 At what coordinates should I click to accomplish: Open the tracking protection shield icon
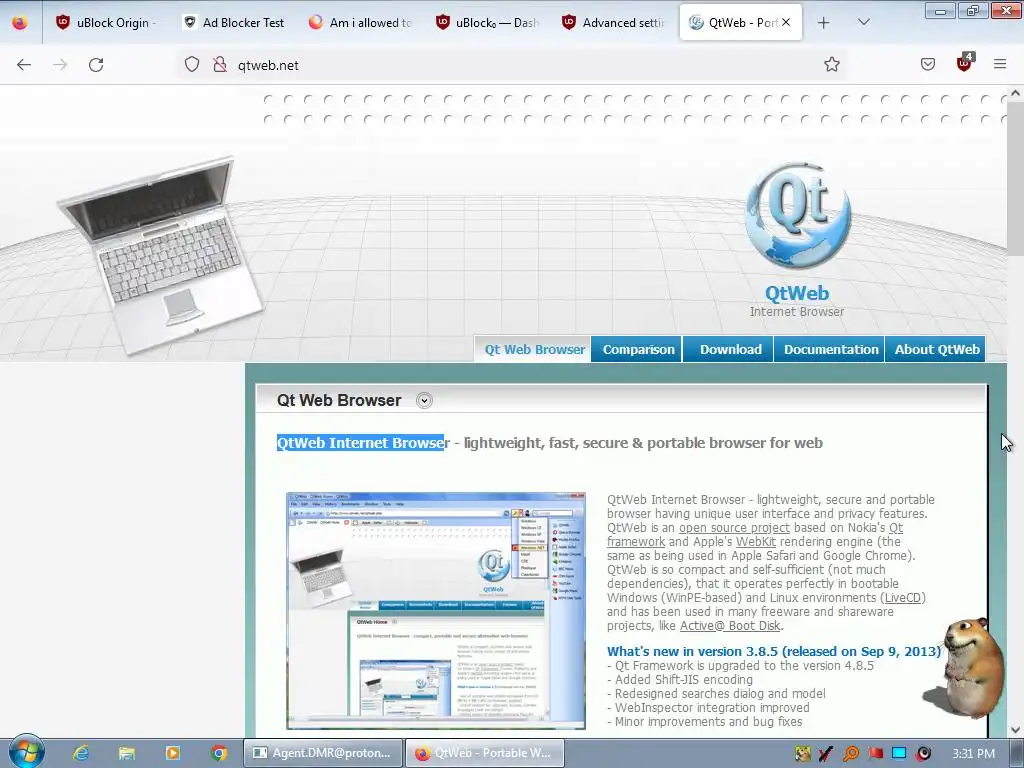(191, 65)
